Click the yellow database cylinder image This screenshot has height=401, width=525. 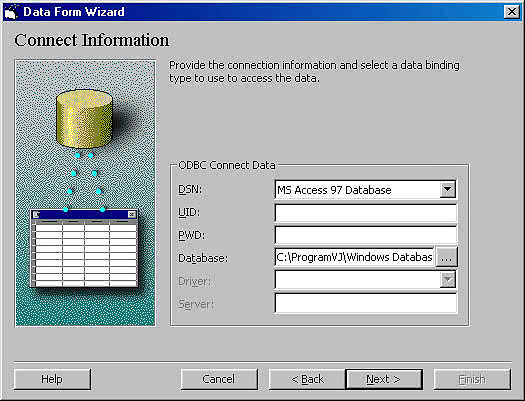[84, 119]
